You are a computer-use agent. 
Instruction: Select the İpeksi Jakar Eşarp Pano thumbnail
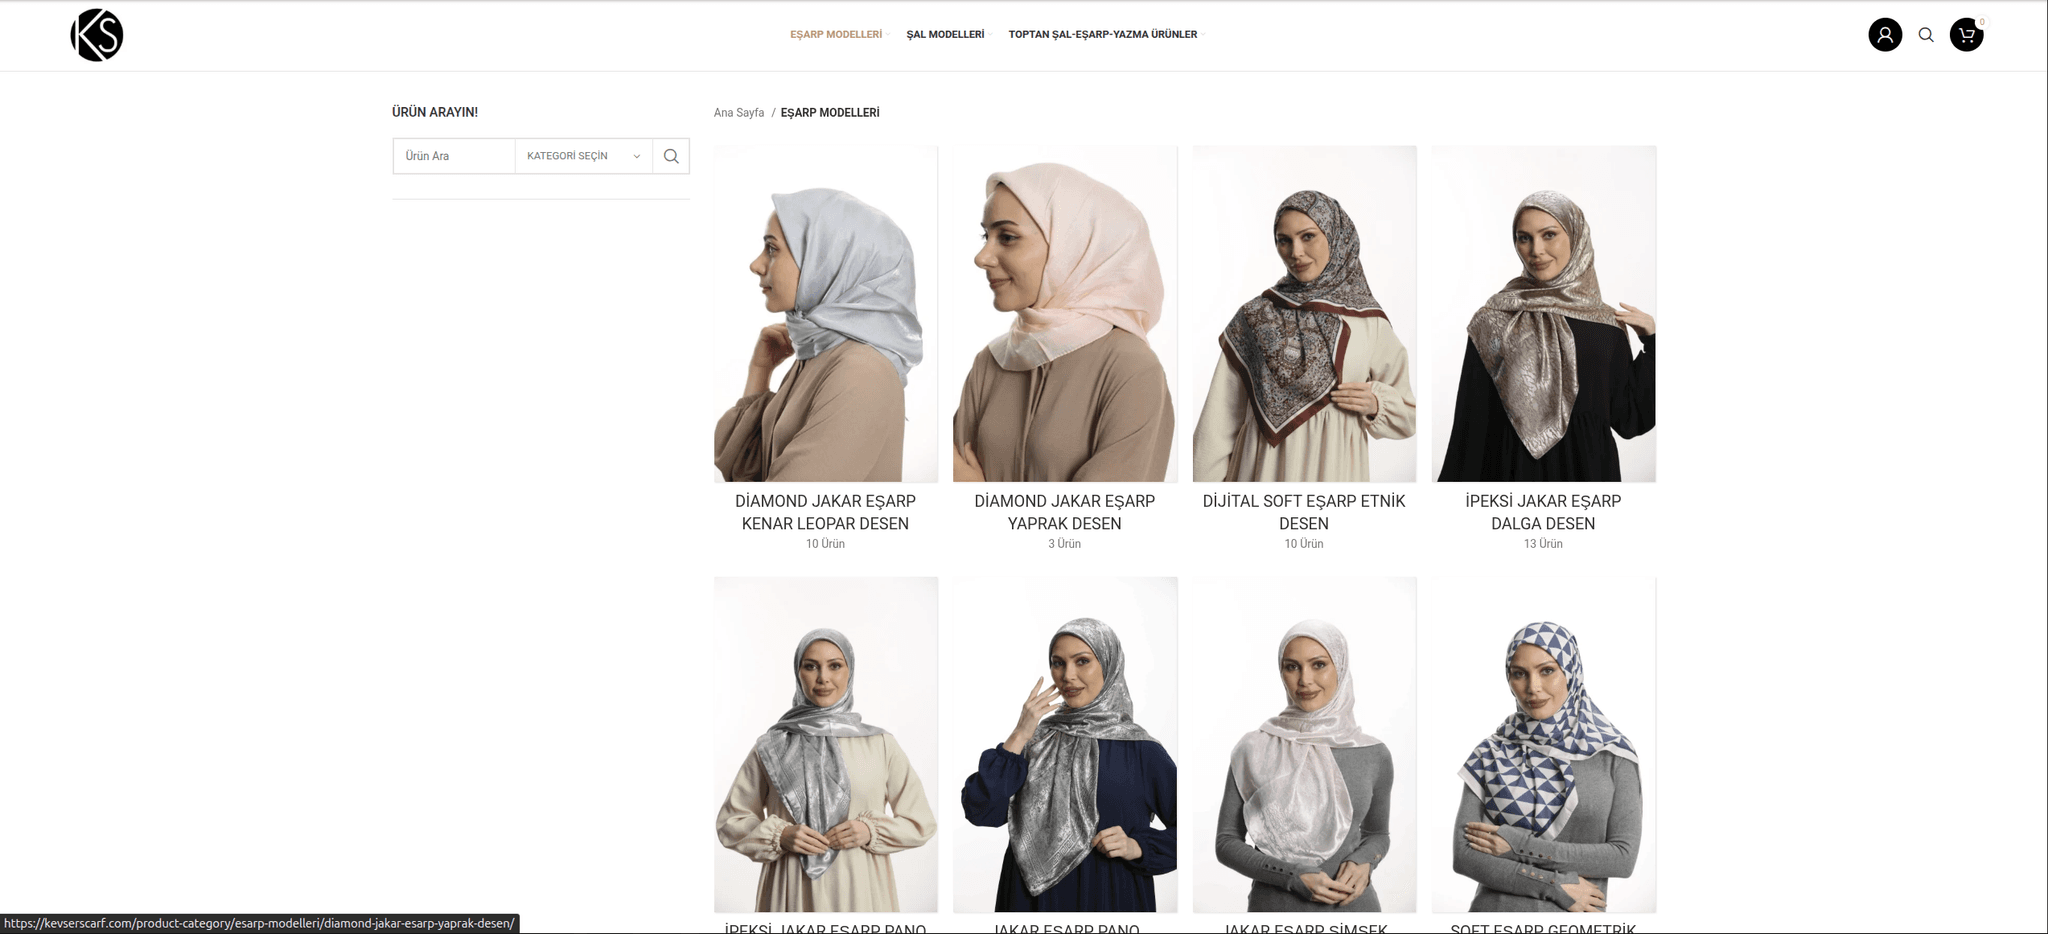[x=826, y=744]
